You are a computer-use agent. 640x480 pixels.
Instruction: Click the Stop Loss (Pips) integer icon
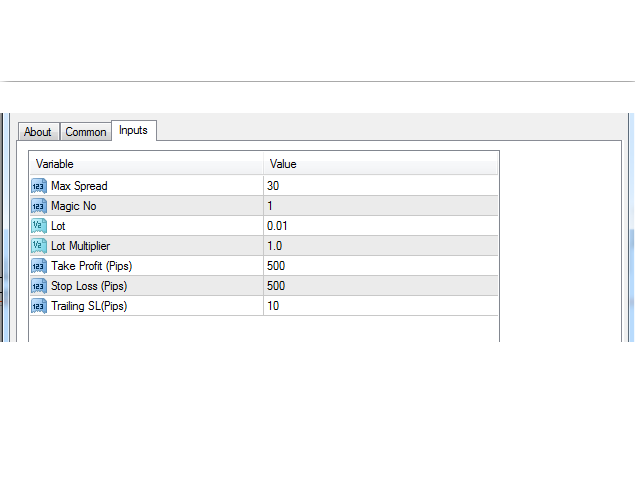39,286
